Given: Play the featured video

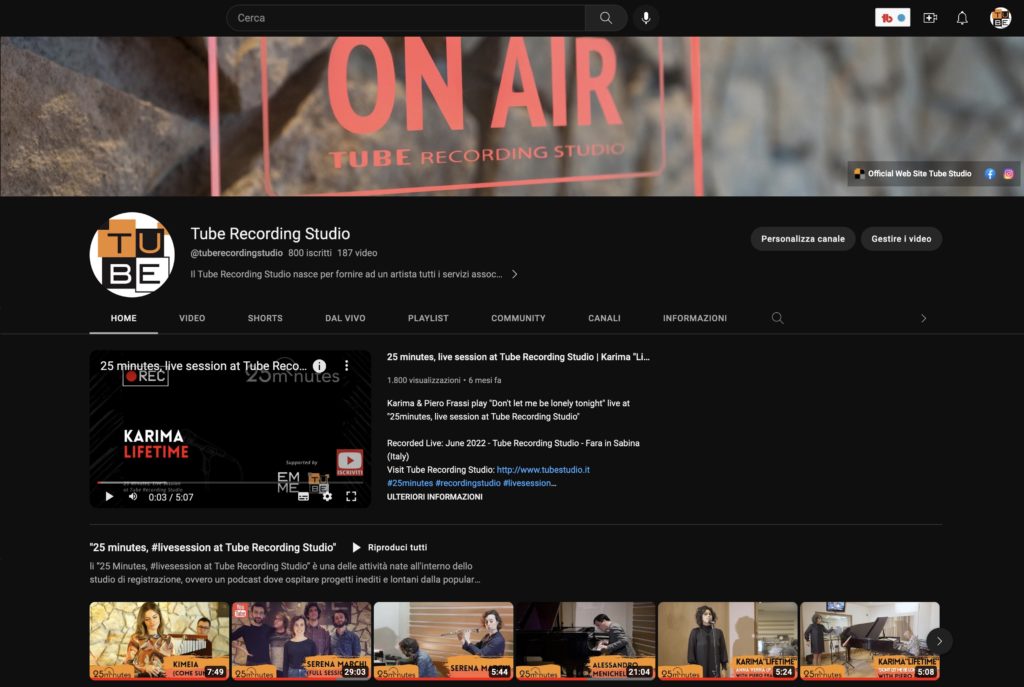Looking at the screenshot, I should (x=109, y=497).
